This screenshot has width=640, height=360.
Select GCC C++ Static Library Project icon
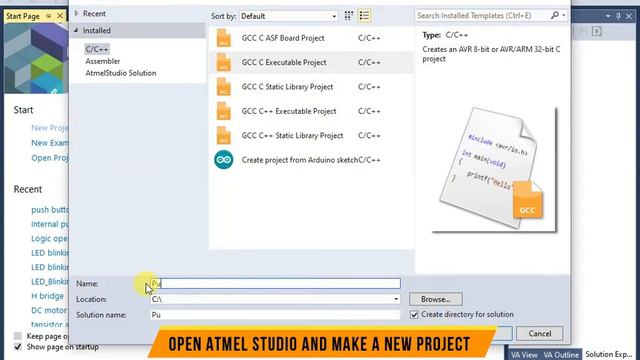pyautogui.click(x=224, y=136)
